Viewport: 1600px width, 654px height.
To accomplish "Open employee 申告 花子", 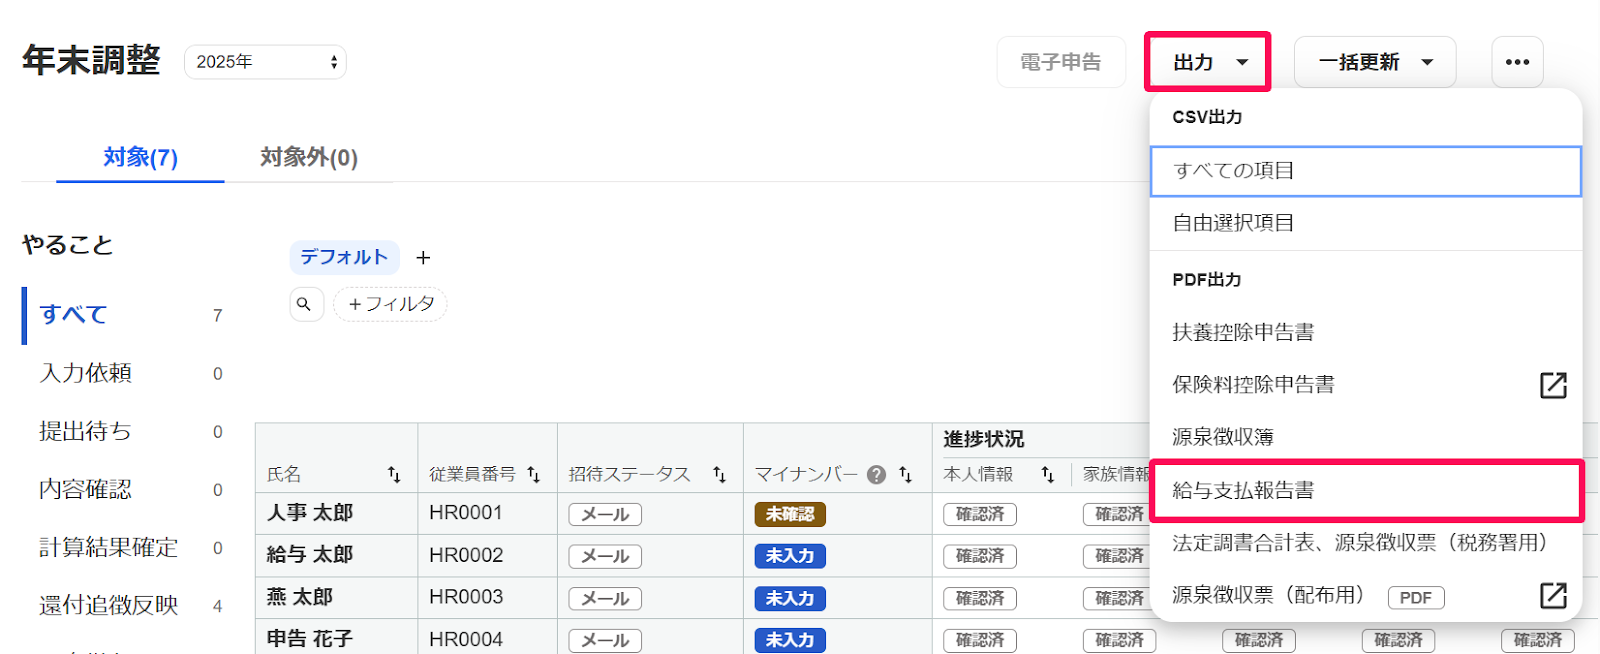I will click(310, 639).
